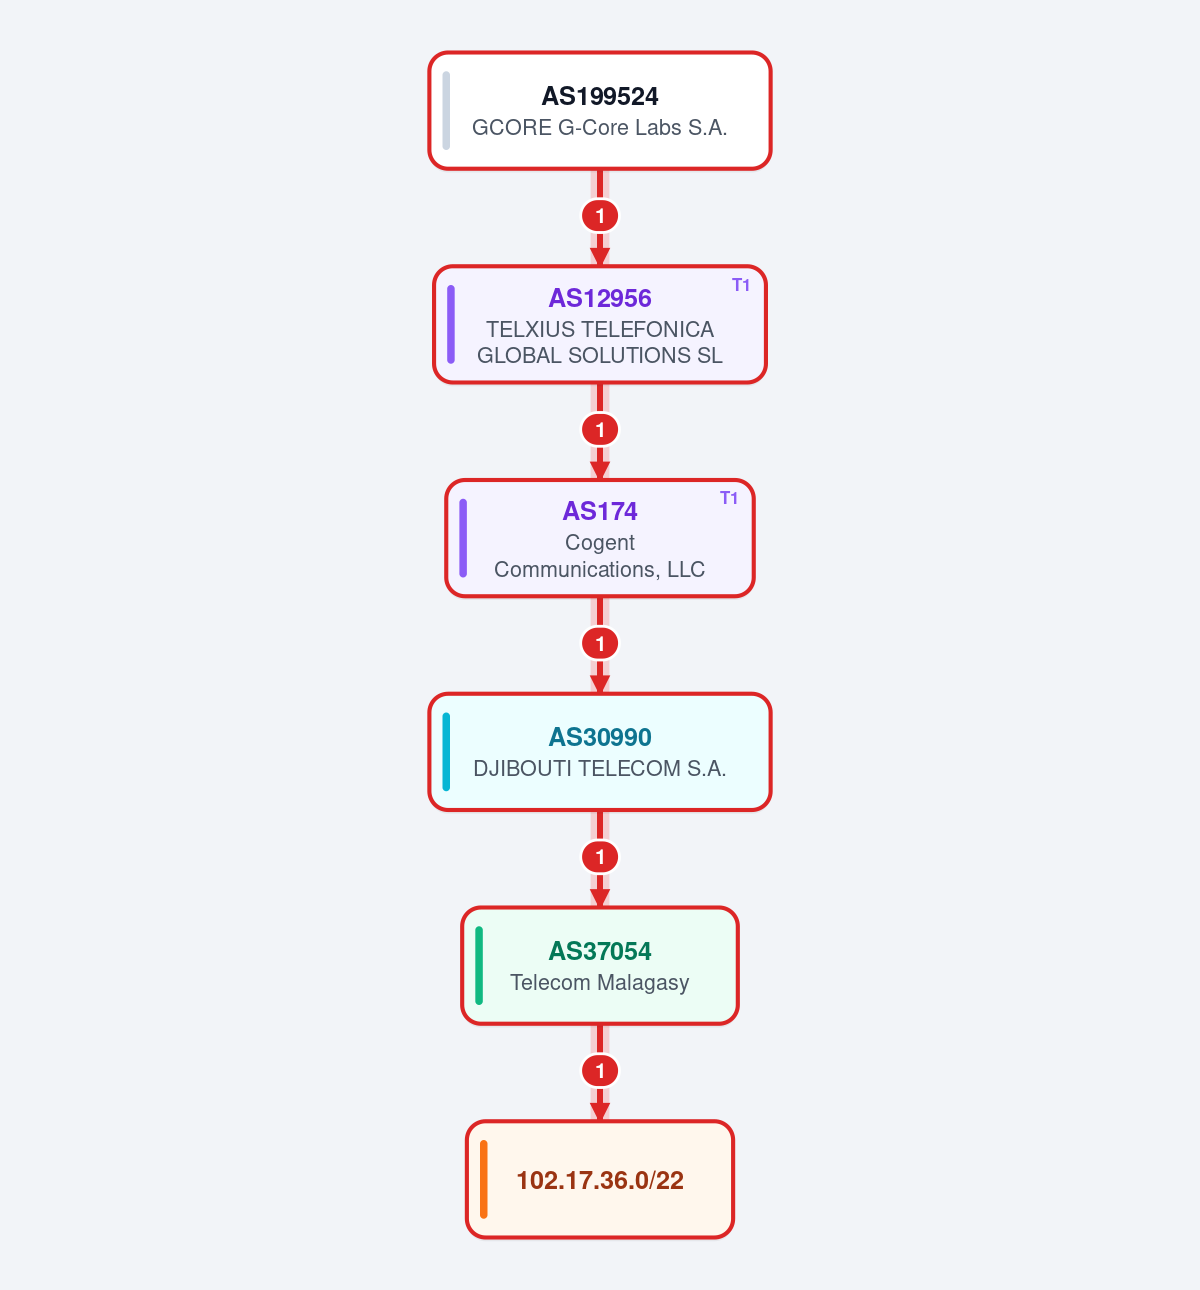Click count badge between AS174 and AS30990

pos(600,644)
